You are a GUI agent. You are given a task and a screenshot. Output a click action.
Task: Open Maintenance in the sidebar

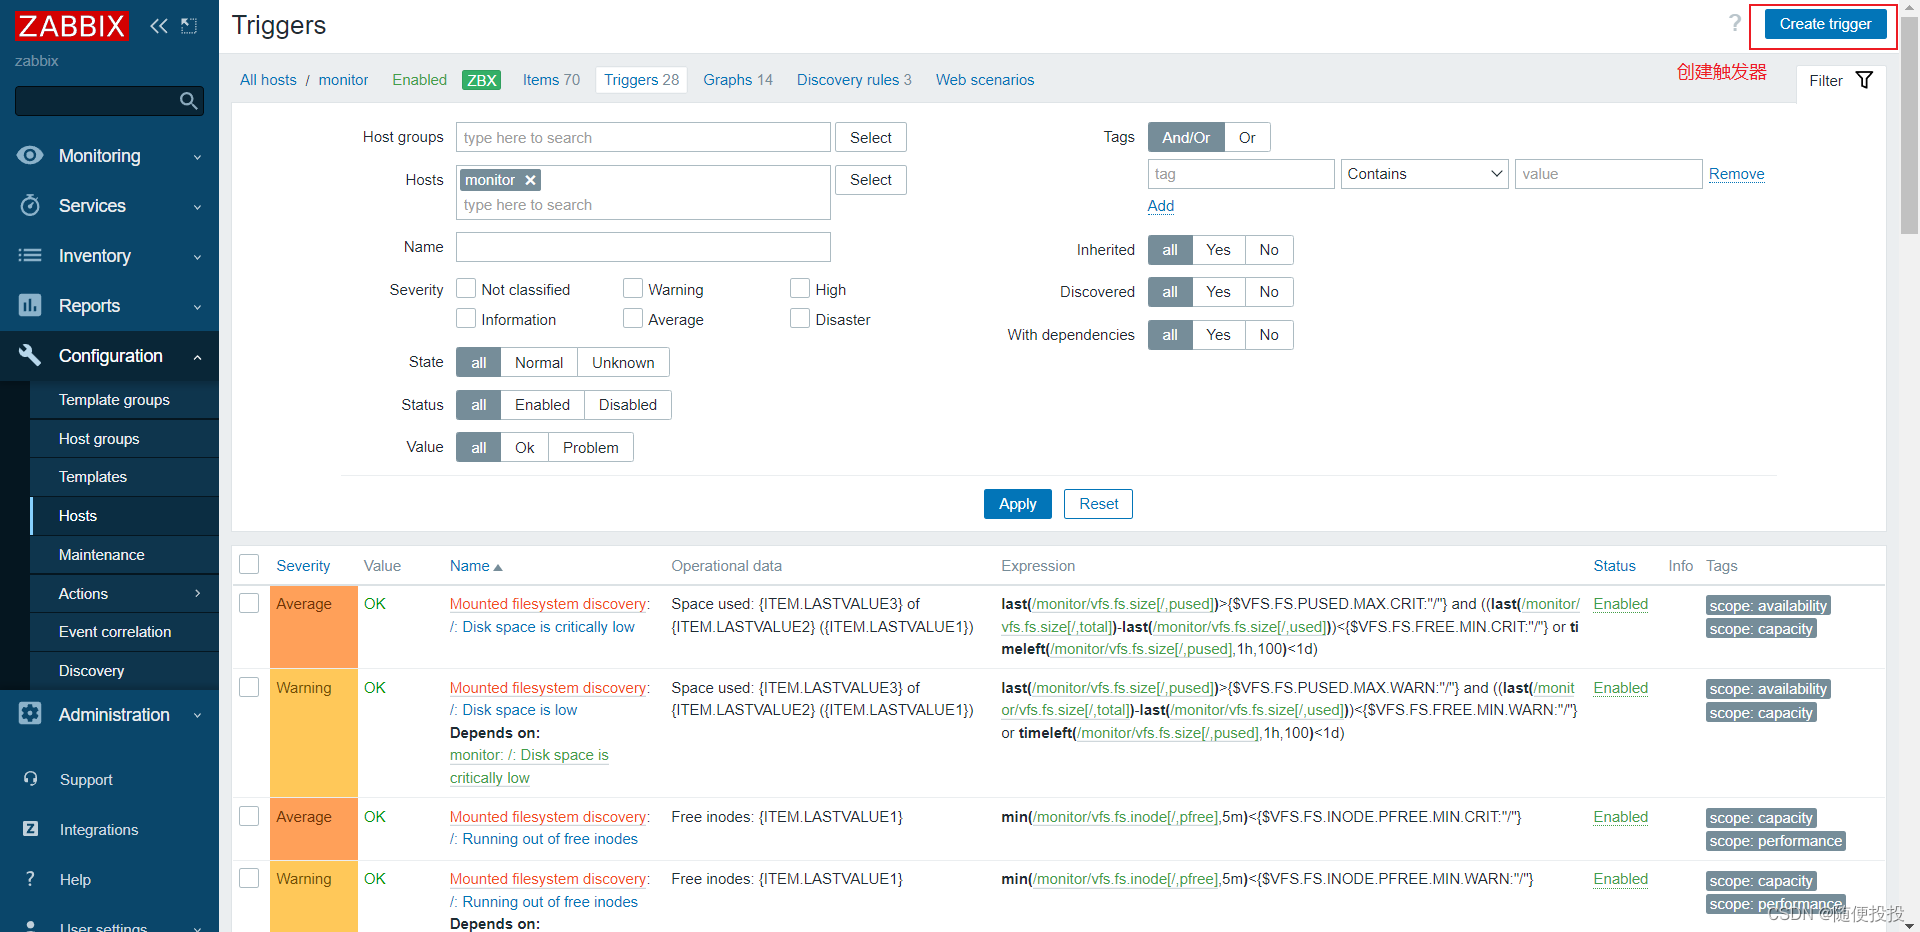click(x=124, y=555)
